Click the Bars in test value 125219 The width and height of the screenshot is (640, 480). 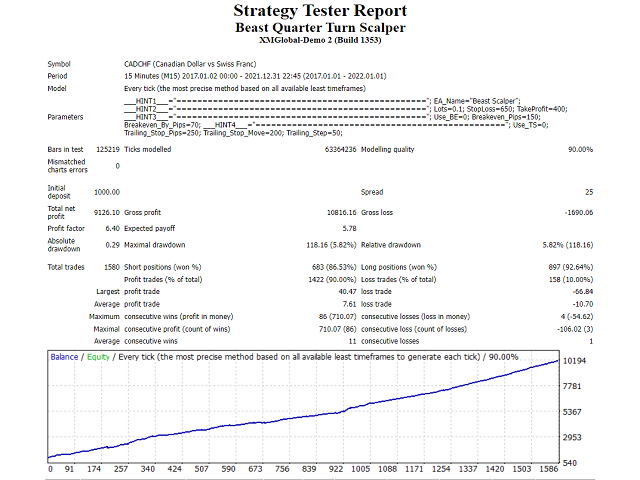pyautogui.click(x=108, y=149)
